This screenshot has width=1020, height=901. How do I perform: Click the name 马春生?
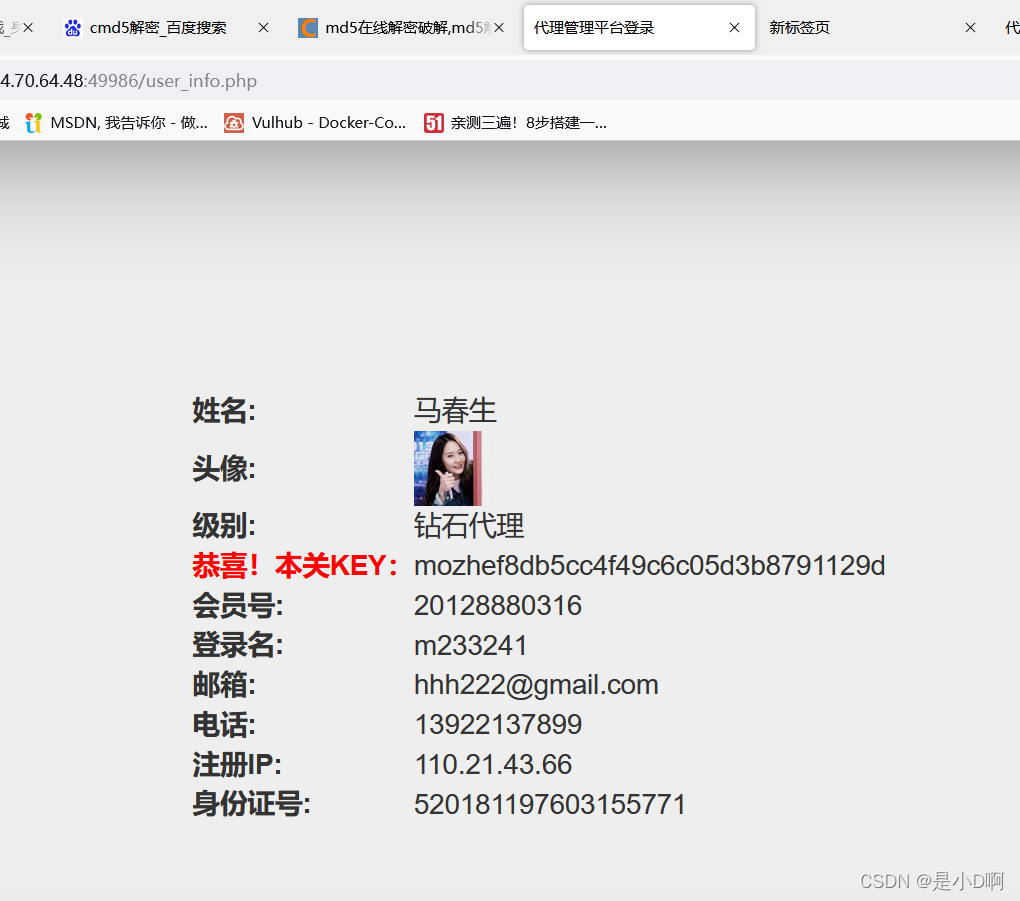(455, 411)
